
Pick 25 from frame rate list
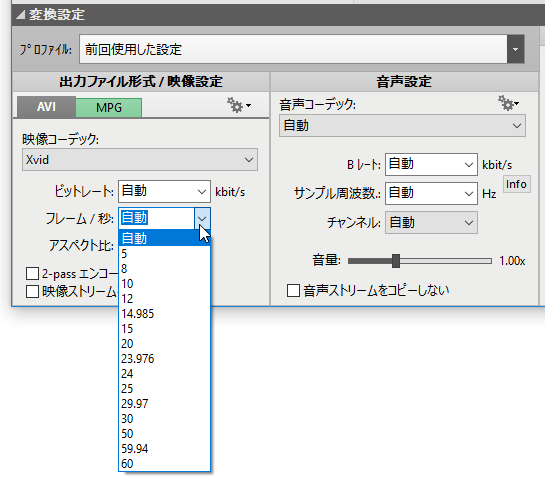tap(164, 389)
